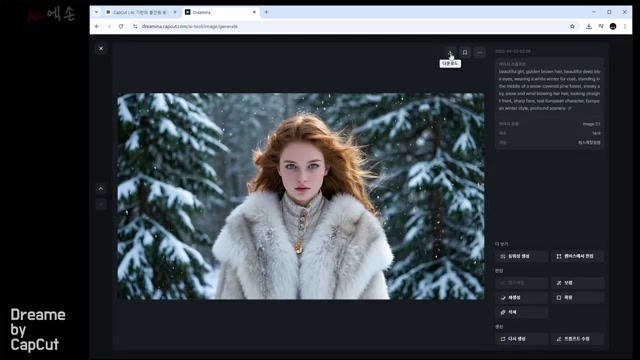Open the Chrome downloads icon
This screenshot has width=640, height=360.
pos(589,26)
